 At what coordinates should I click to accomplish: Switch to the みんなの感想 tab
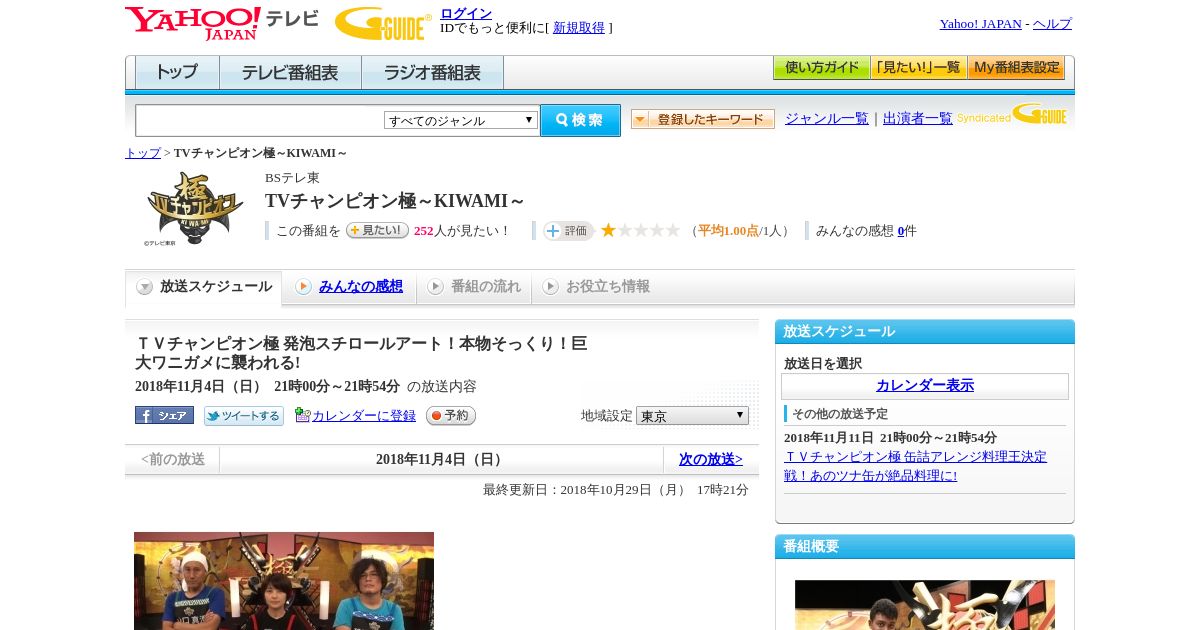coord(349,287)
